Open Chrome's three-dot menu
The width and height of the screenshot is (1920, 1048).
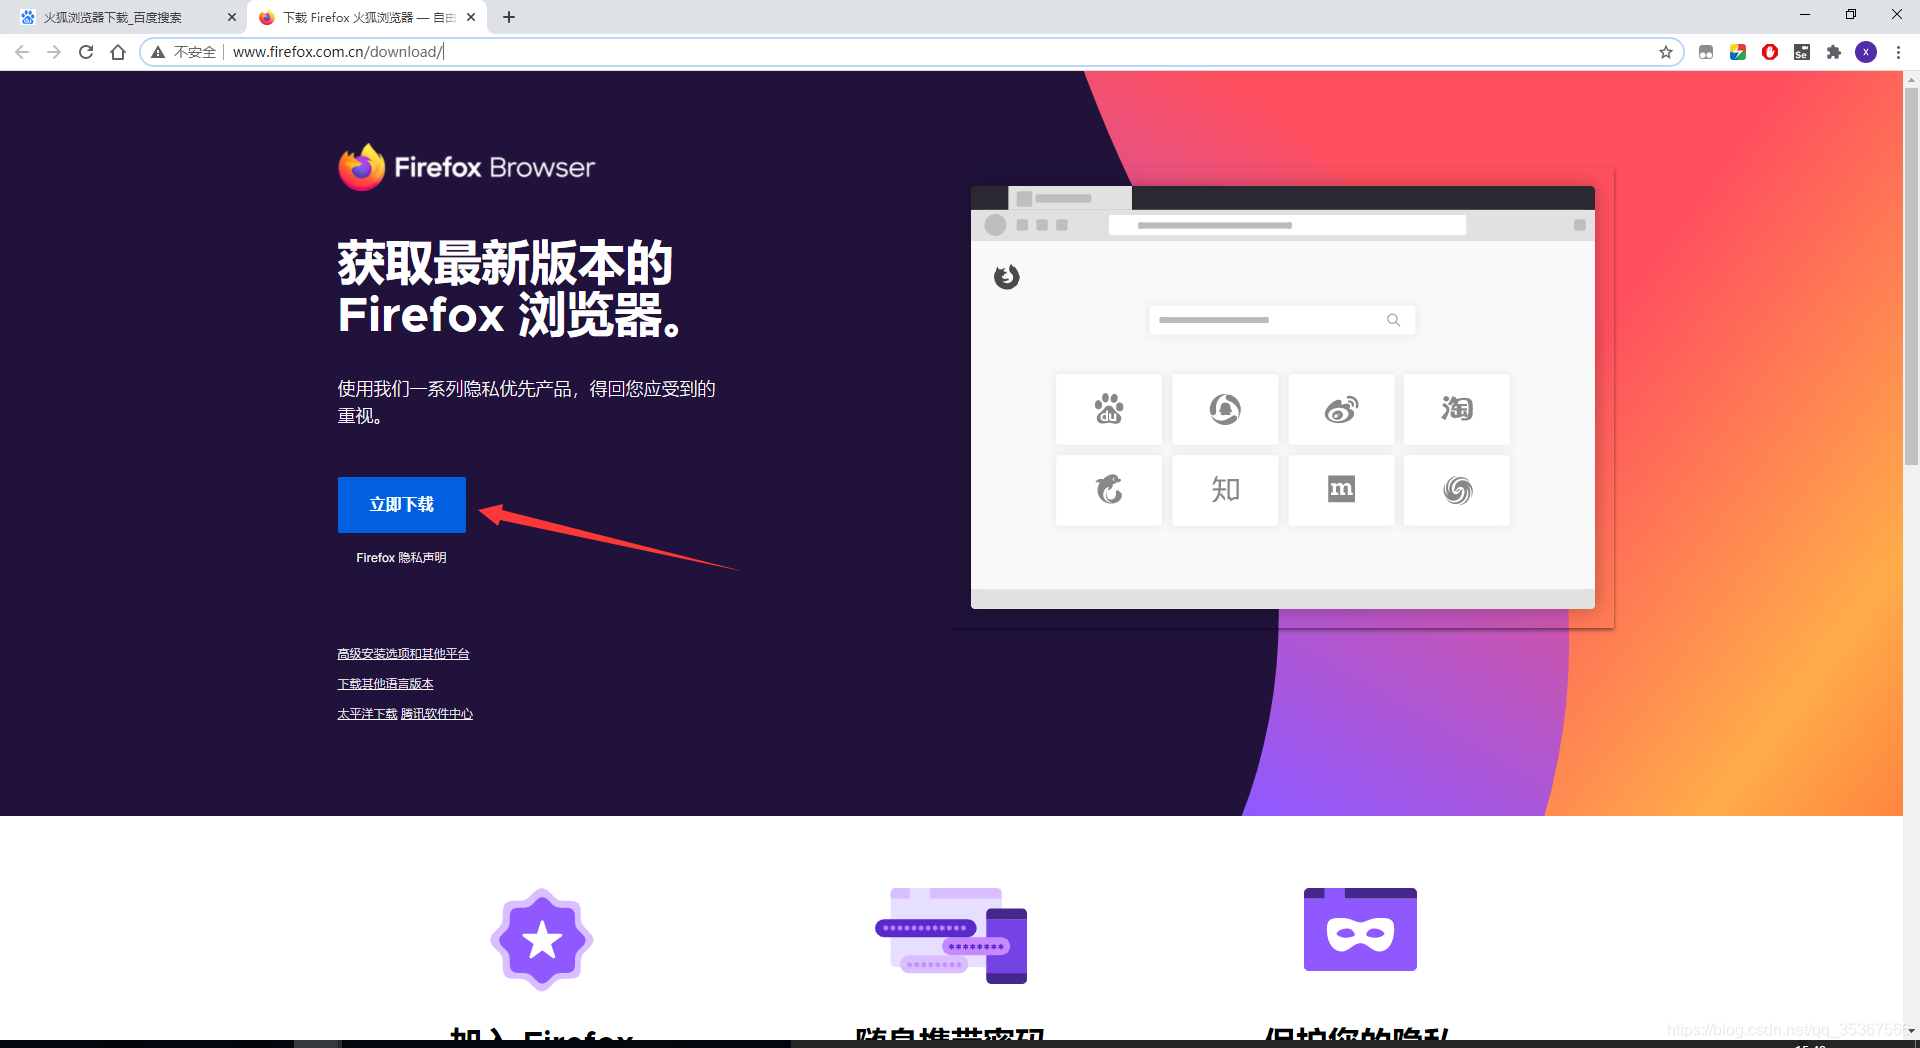point(1898,52)
